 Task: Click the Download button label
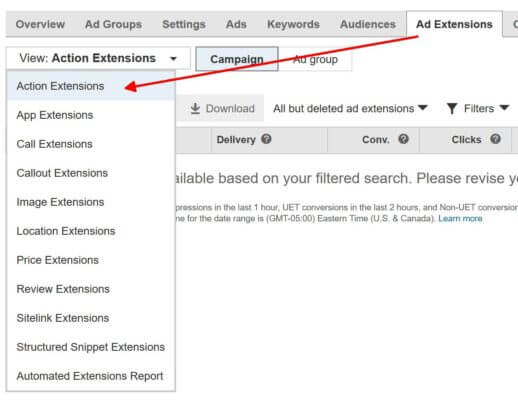click(x=230, y=109)
